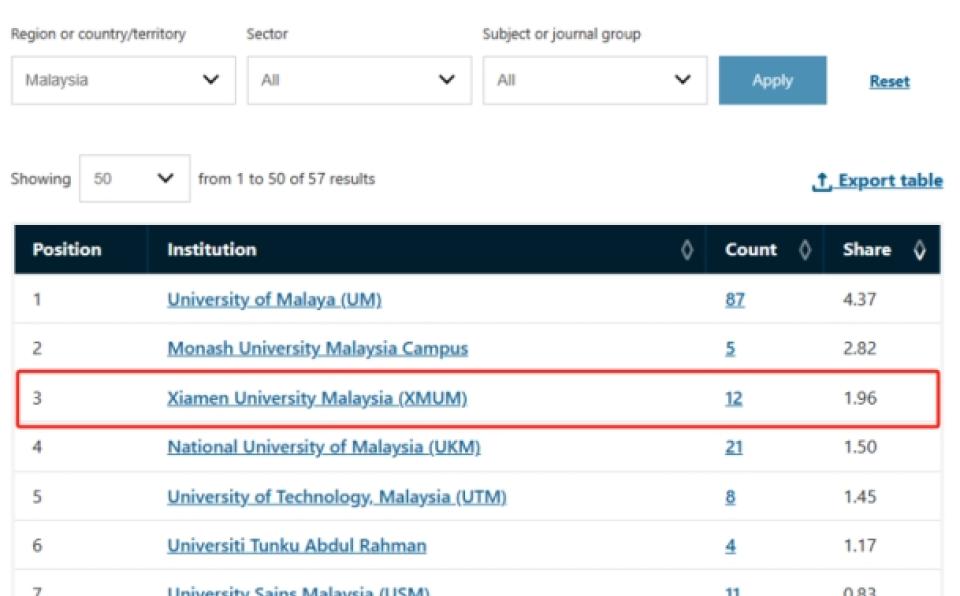This screenshot has height=596, width=960.
Task: Open count 12 for Xiamen University Malaysia
Action: pyautogui.click(x=731, y=397)
